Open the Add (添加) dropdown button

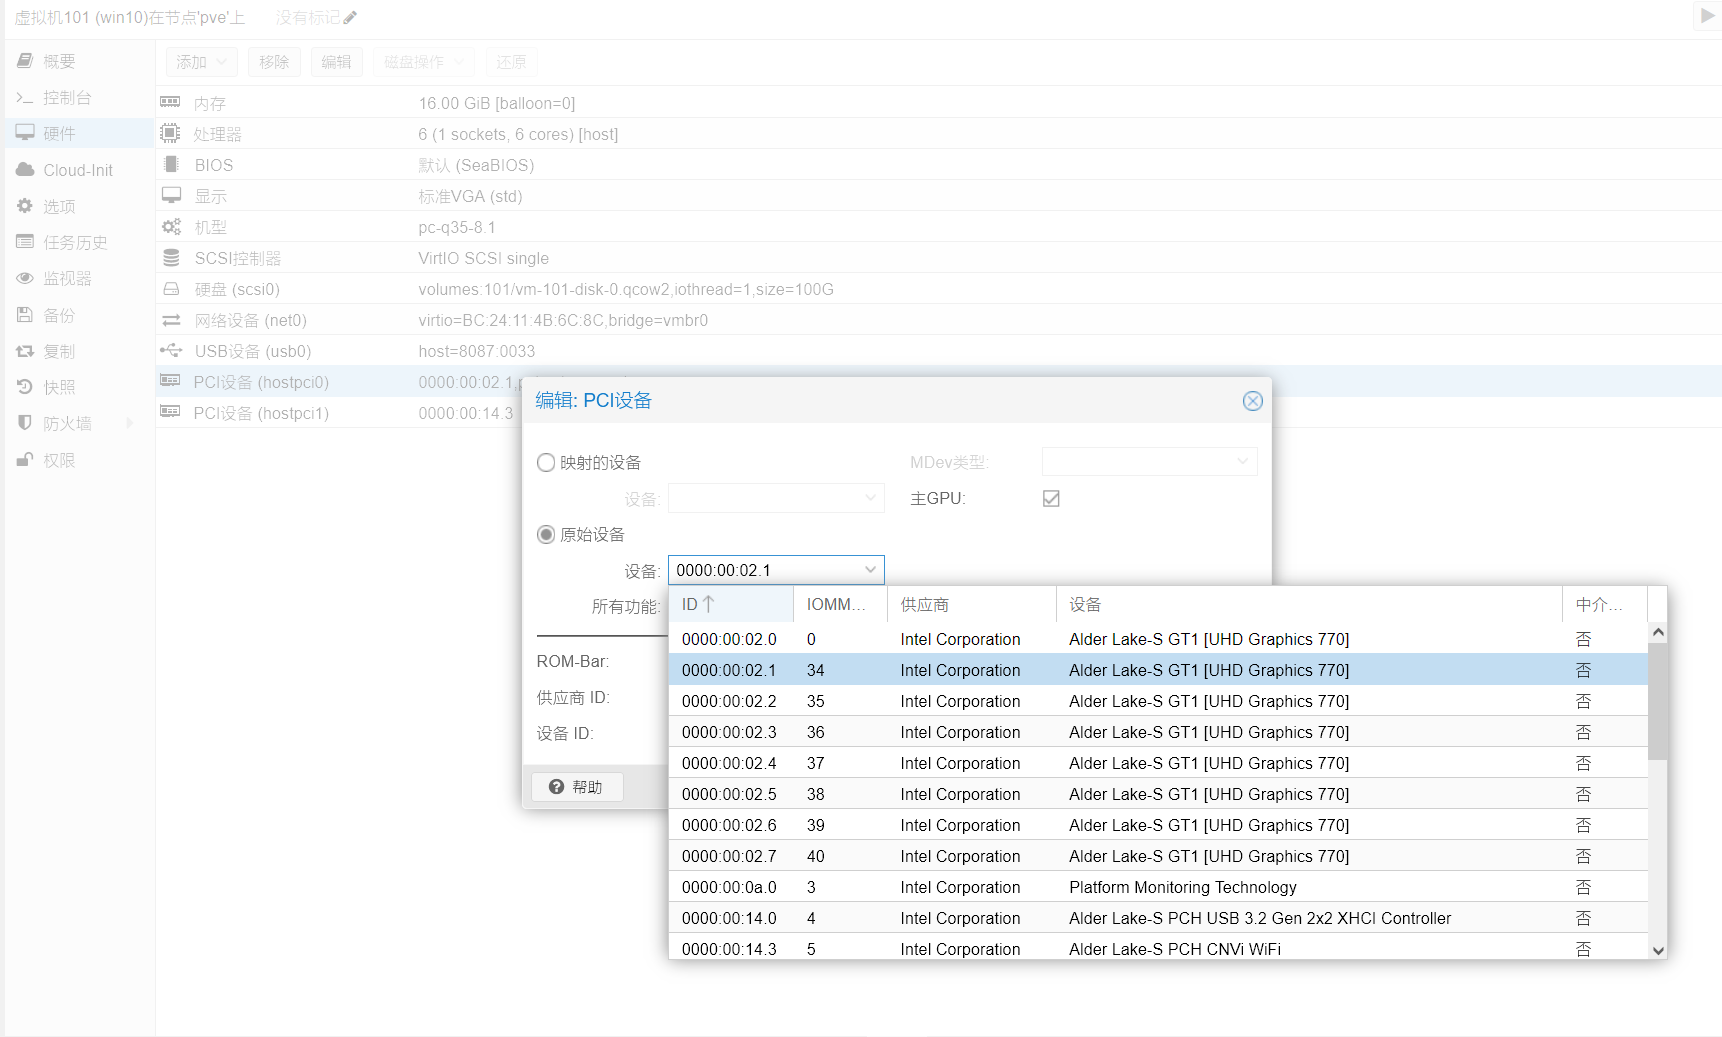pos(201,62)
